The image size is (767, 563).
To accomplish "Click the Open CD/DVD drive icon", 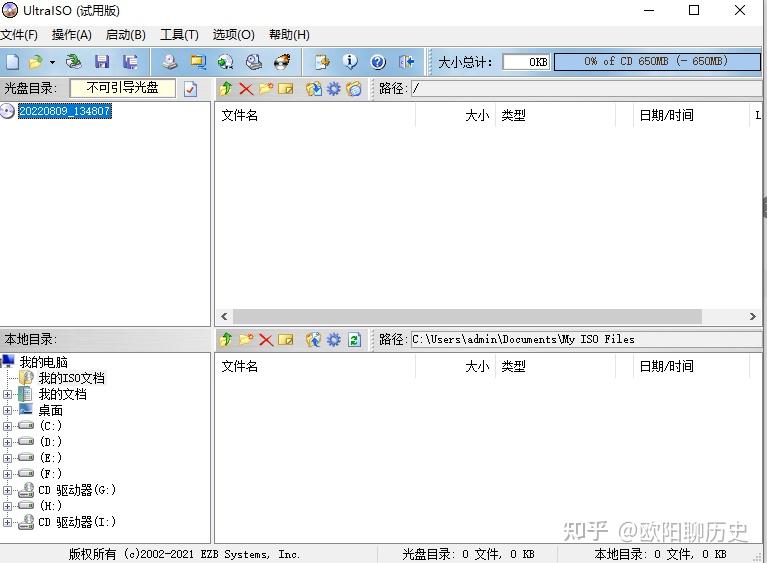I will 74,62.
